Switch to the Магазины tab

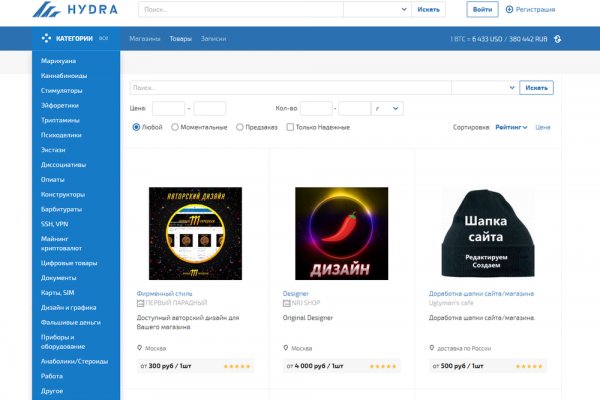click(145, 39)
